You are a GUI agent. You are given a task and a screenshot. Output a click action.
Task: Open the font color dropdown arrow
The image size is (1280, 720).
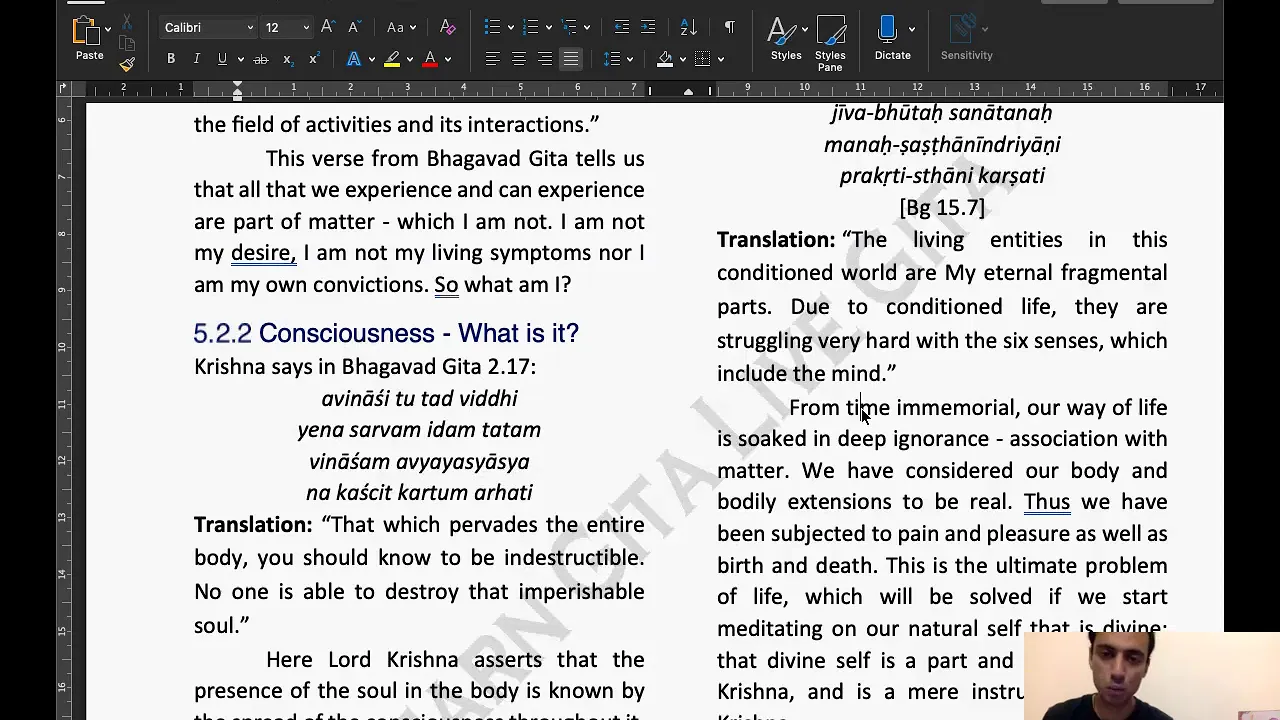click(448, 60)
